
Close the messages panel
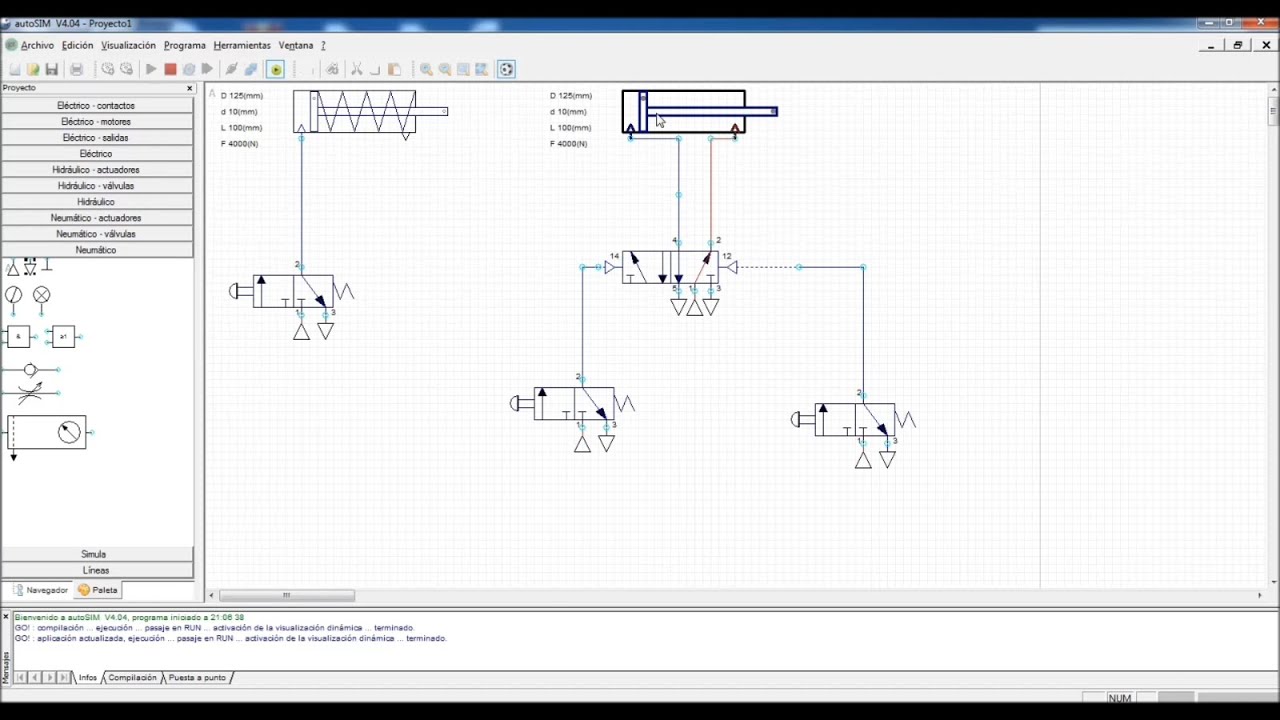(5, 617)
